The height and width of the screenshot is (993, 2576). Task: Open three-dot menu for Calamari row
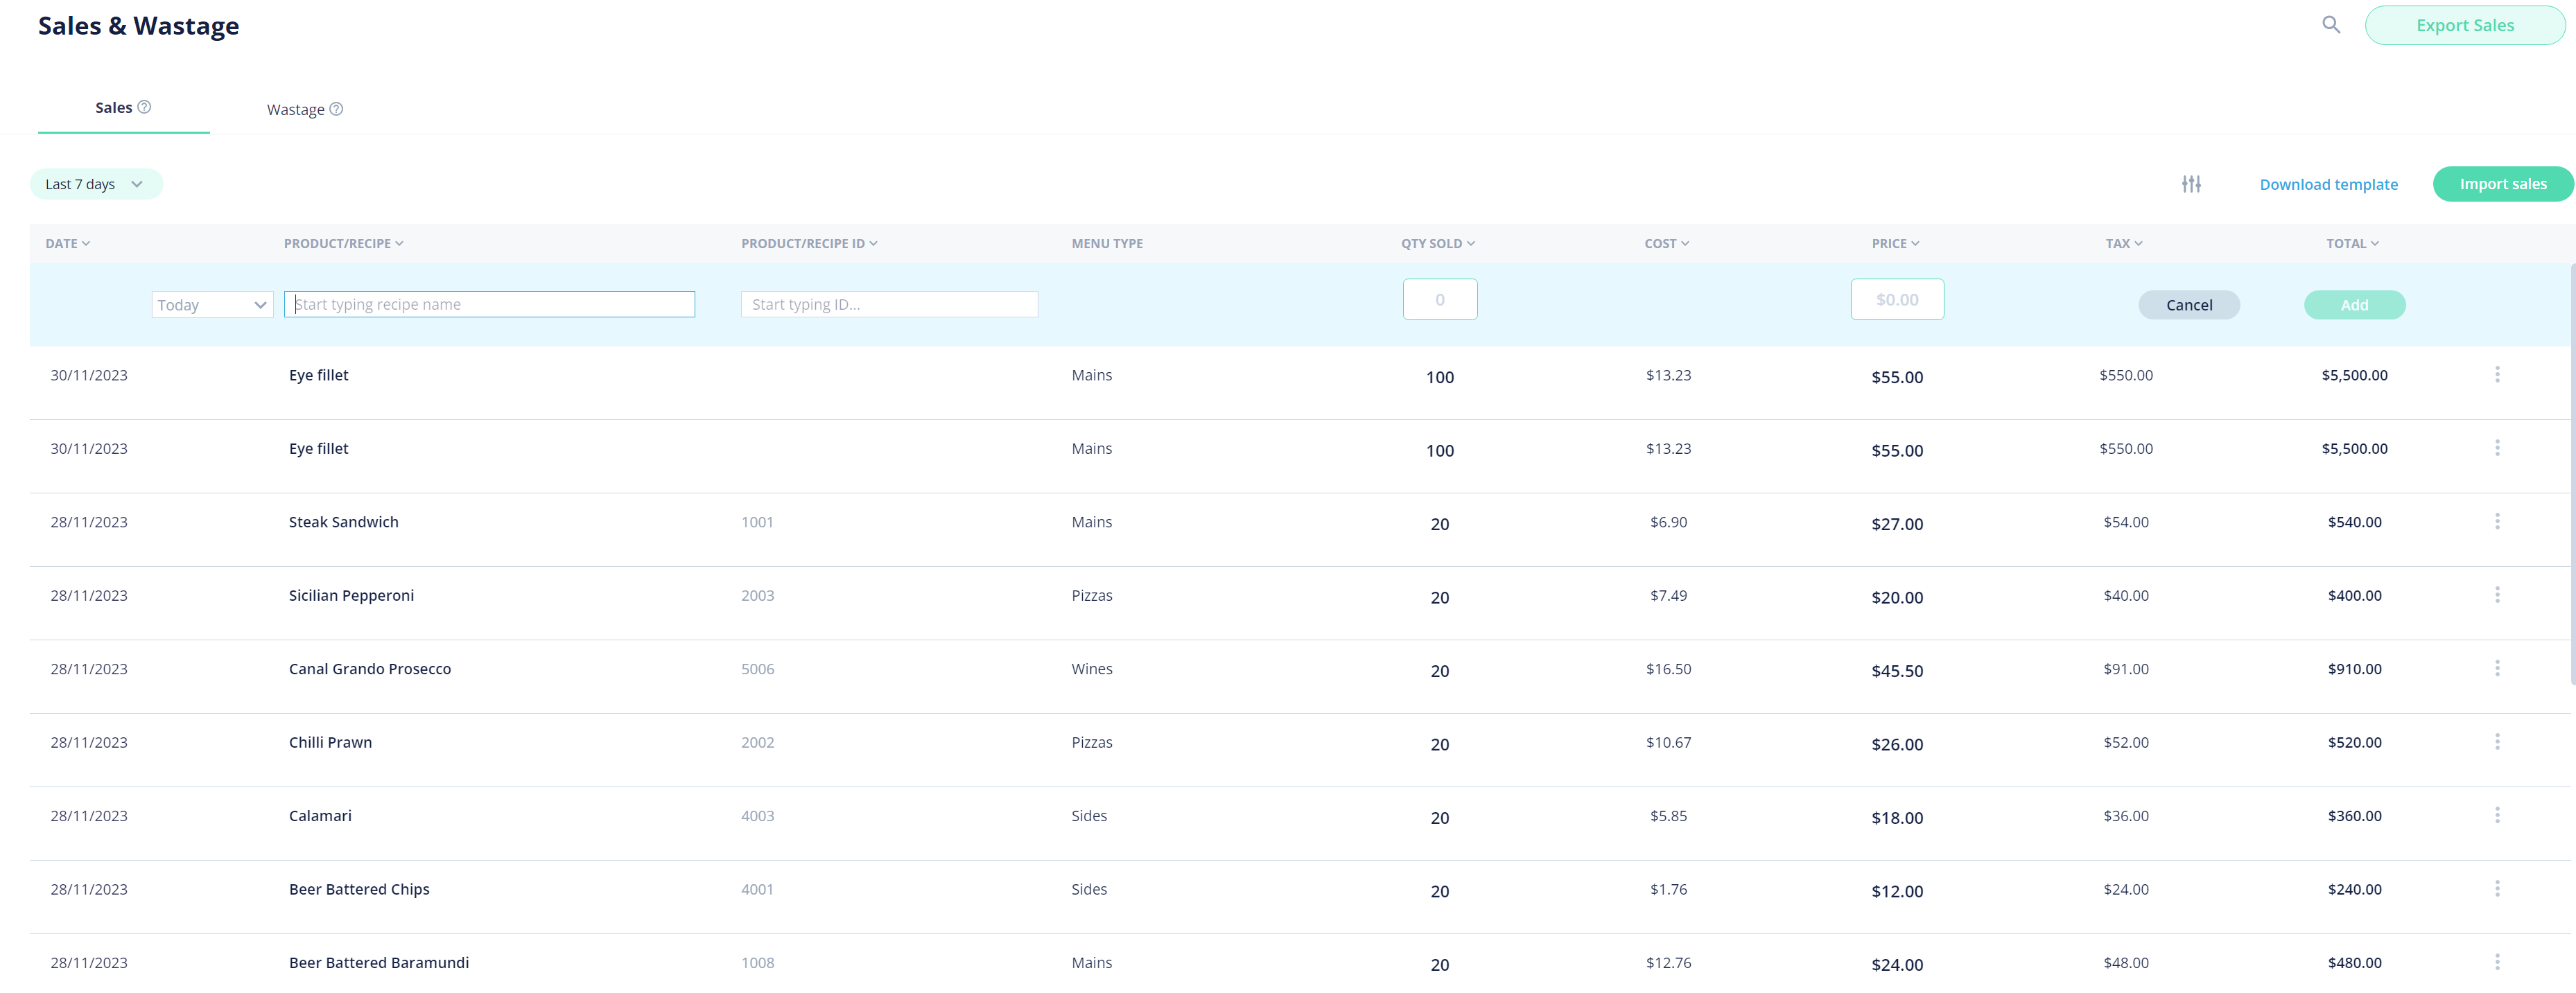pos(2496,815)
